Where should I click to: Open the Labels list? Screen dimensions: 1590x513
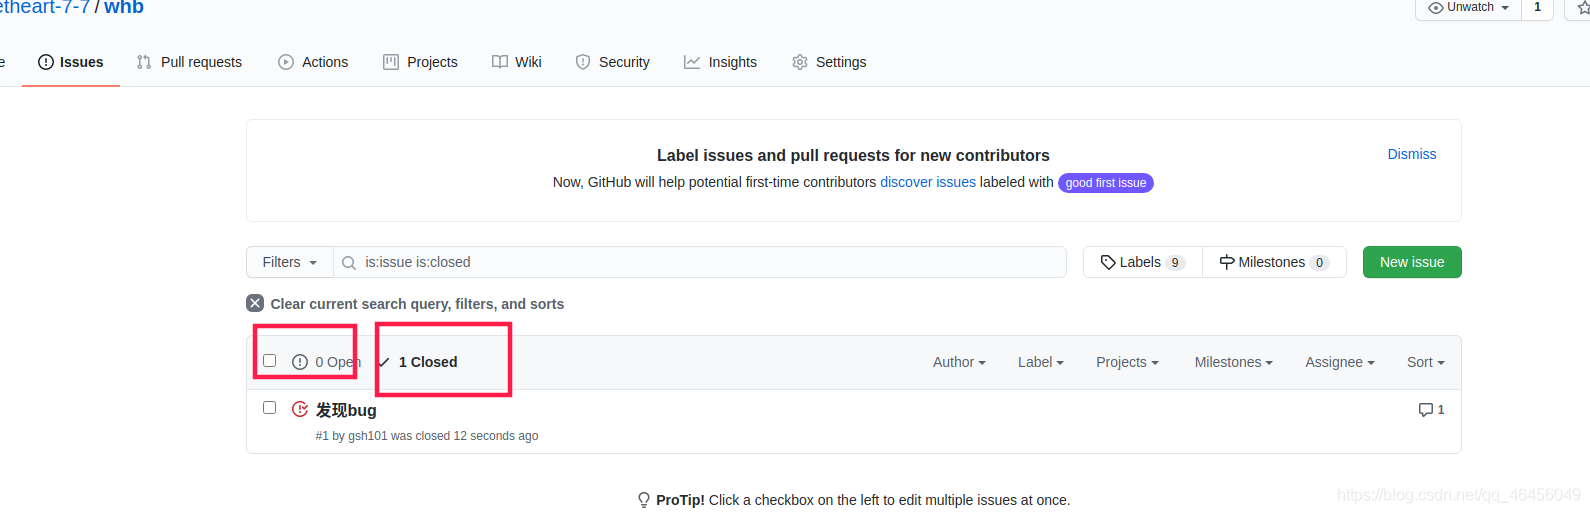click(x=1143, y=262)
